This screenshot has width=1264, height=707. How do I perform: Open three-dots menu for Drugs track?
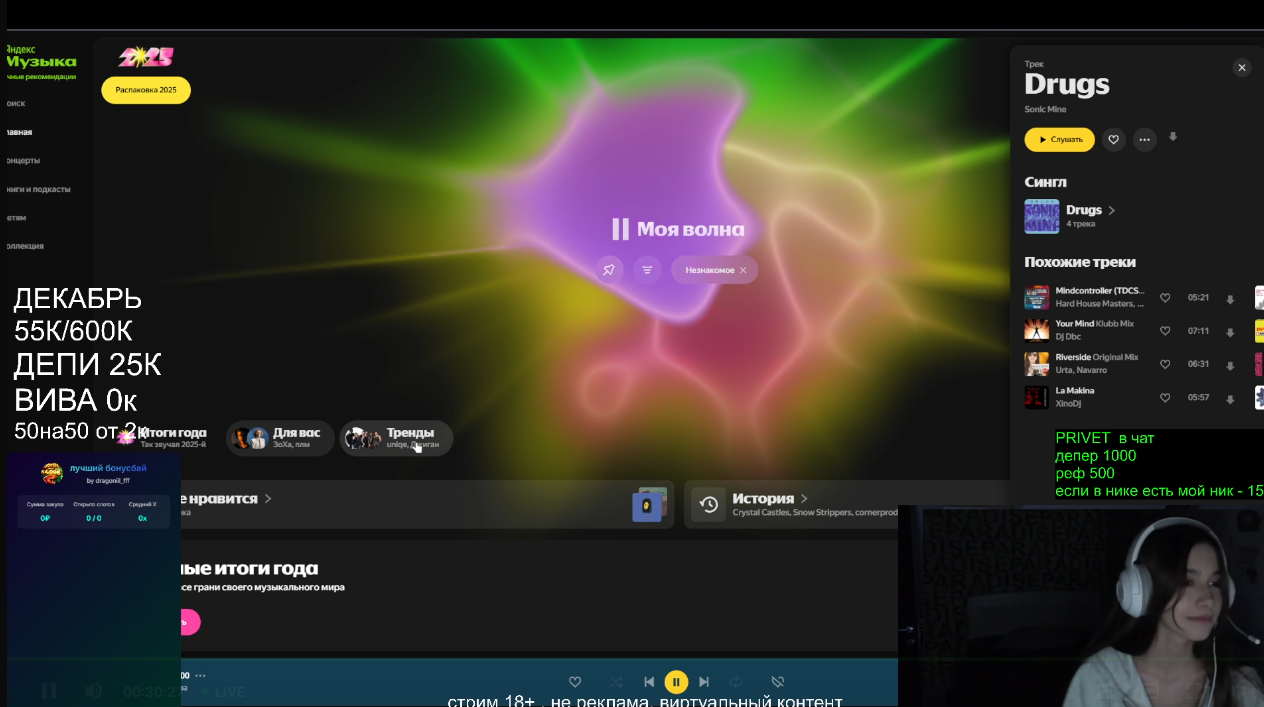(1144, 140)
